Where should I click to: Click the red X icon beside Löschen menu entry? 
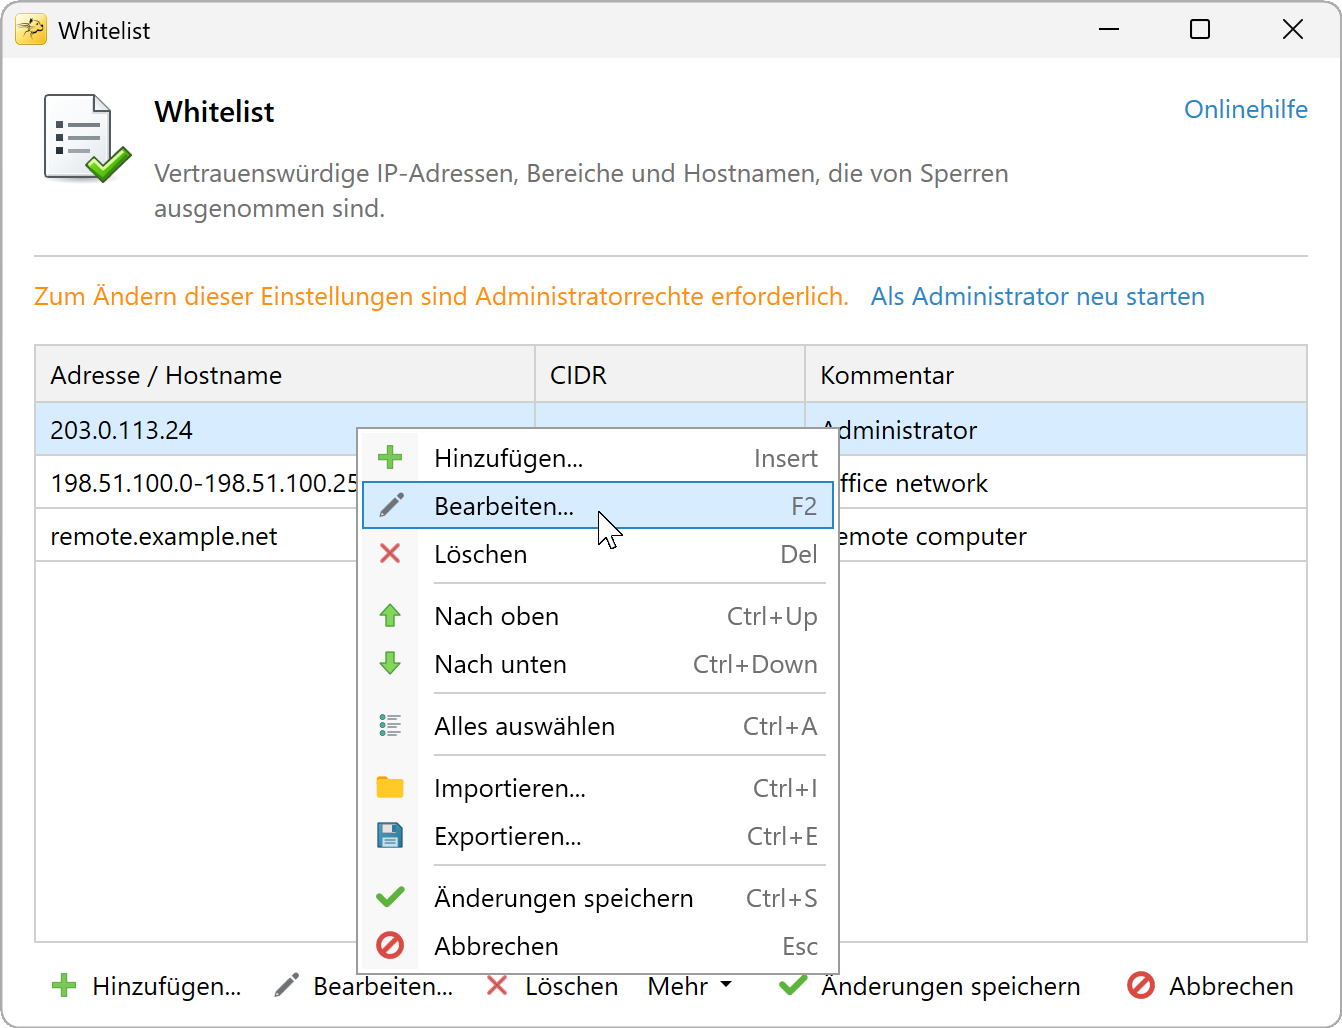390,554
